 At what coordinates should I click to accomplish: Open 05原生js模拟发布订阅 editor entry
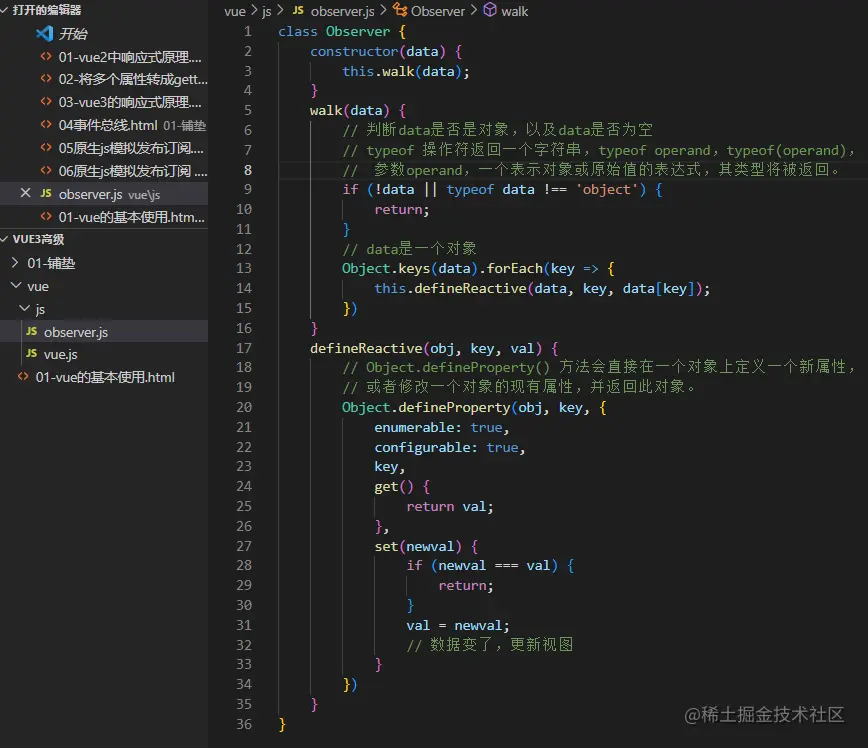tap(131, 148)
